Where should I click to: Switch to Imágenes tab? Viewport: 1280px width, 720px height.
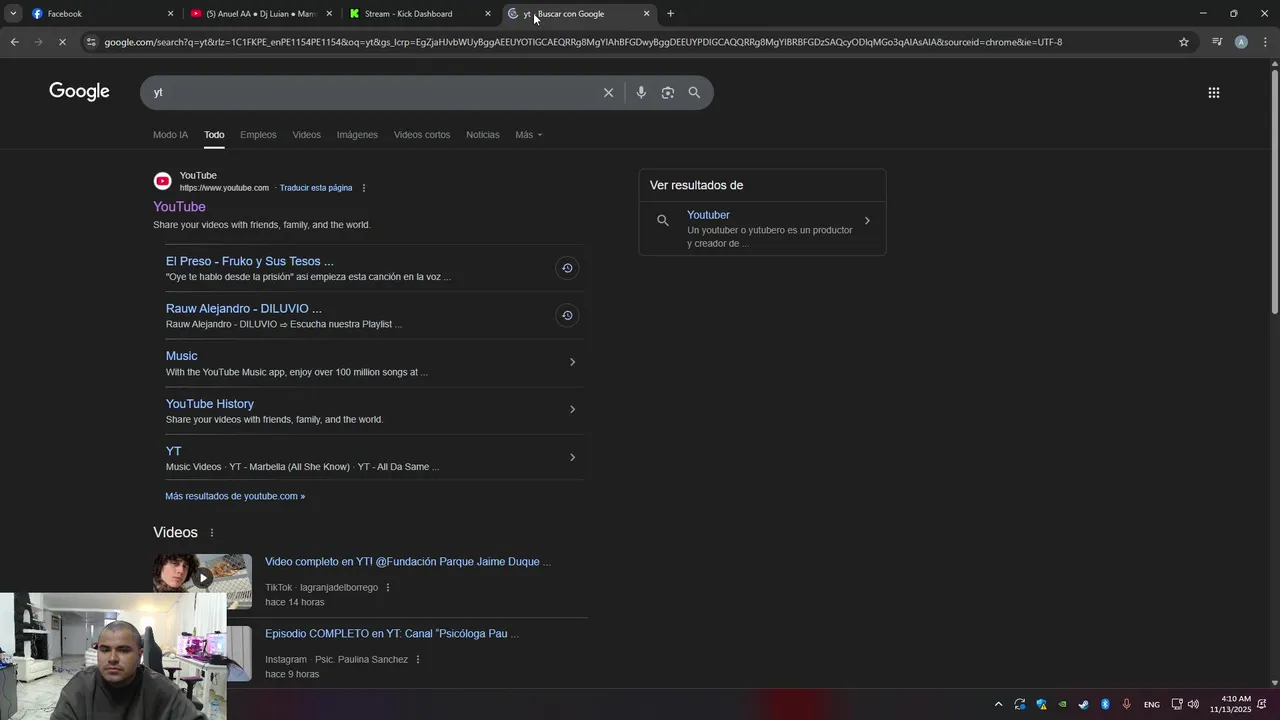357,135
